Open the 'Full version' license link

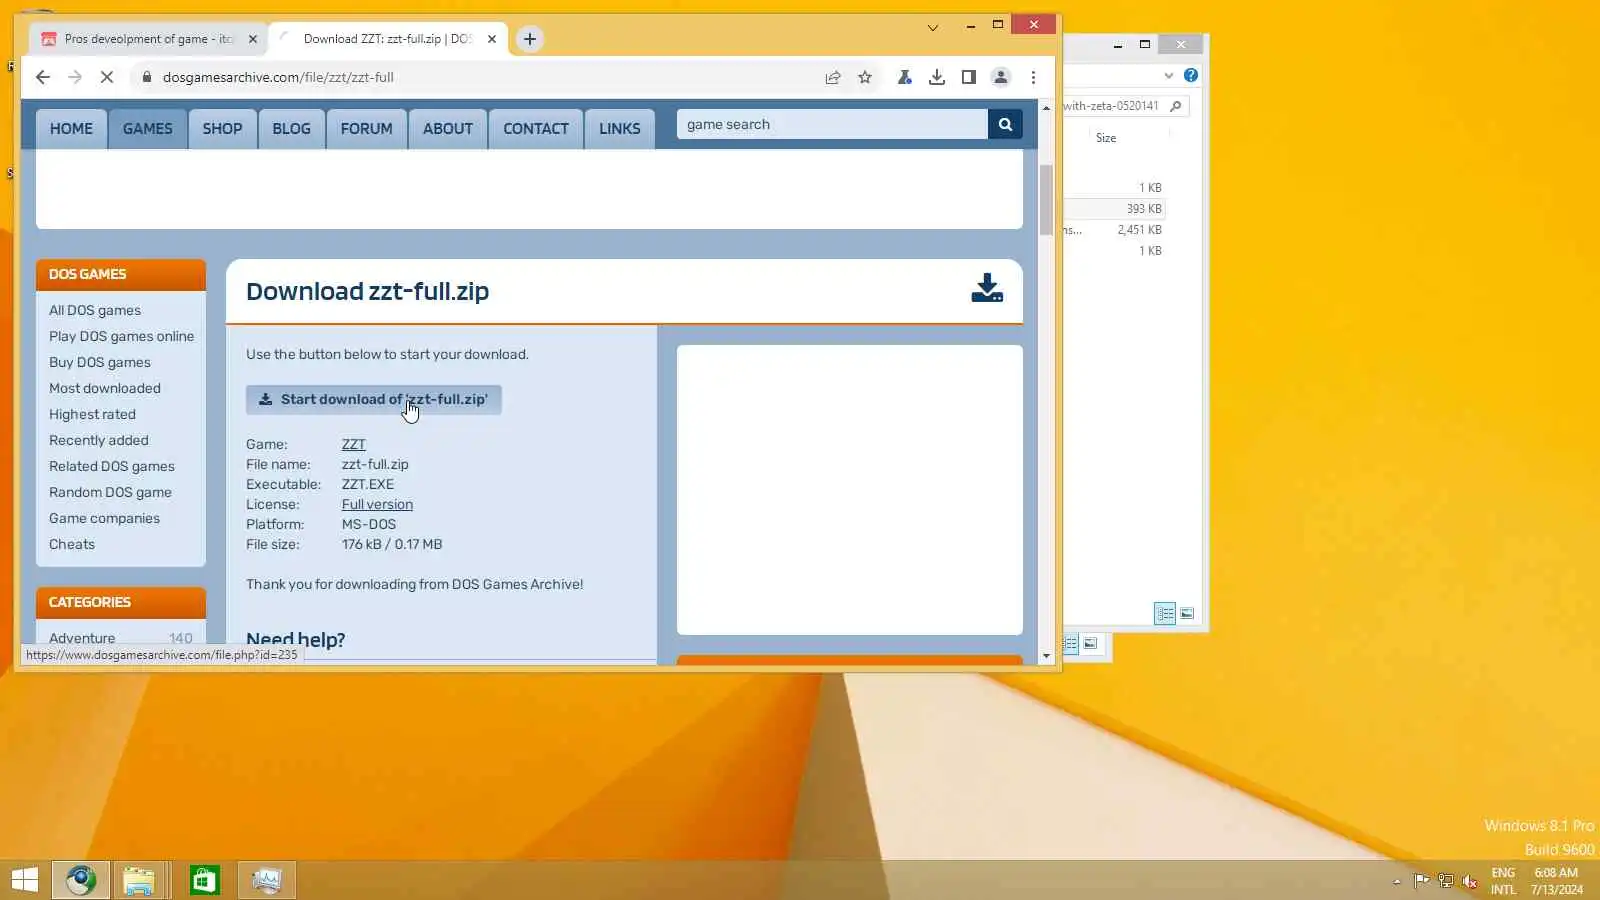(x=377, y=504)
